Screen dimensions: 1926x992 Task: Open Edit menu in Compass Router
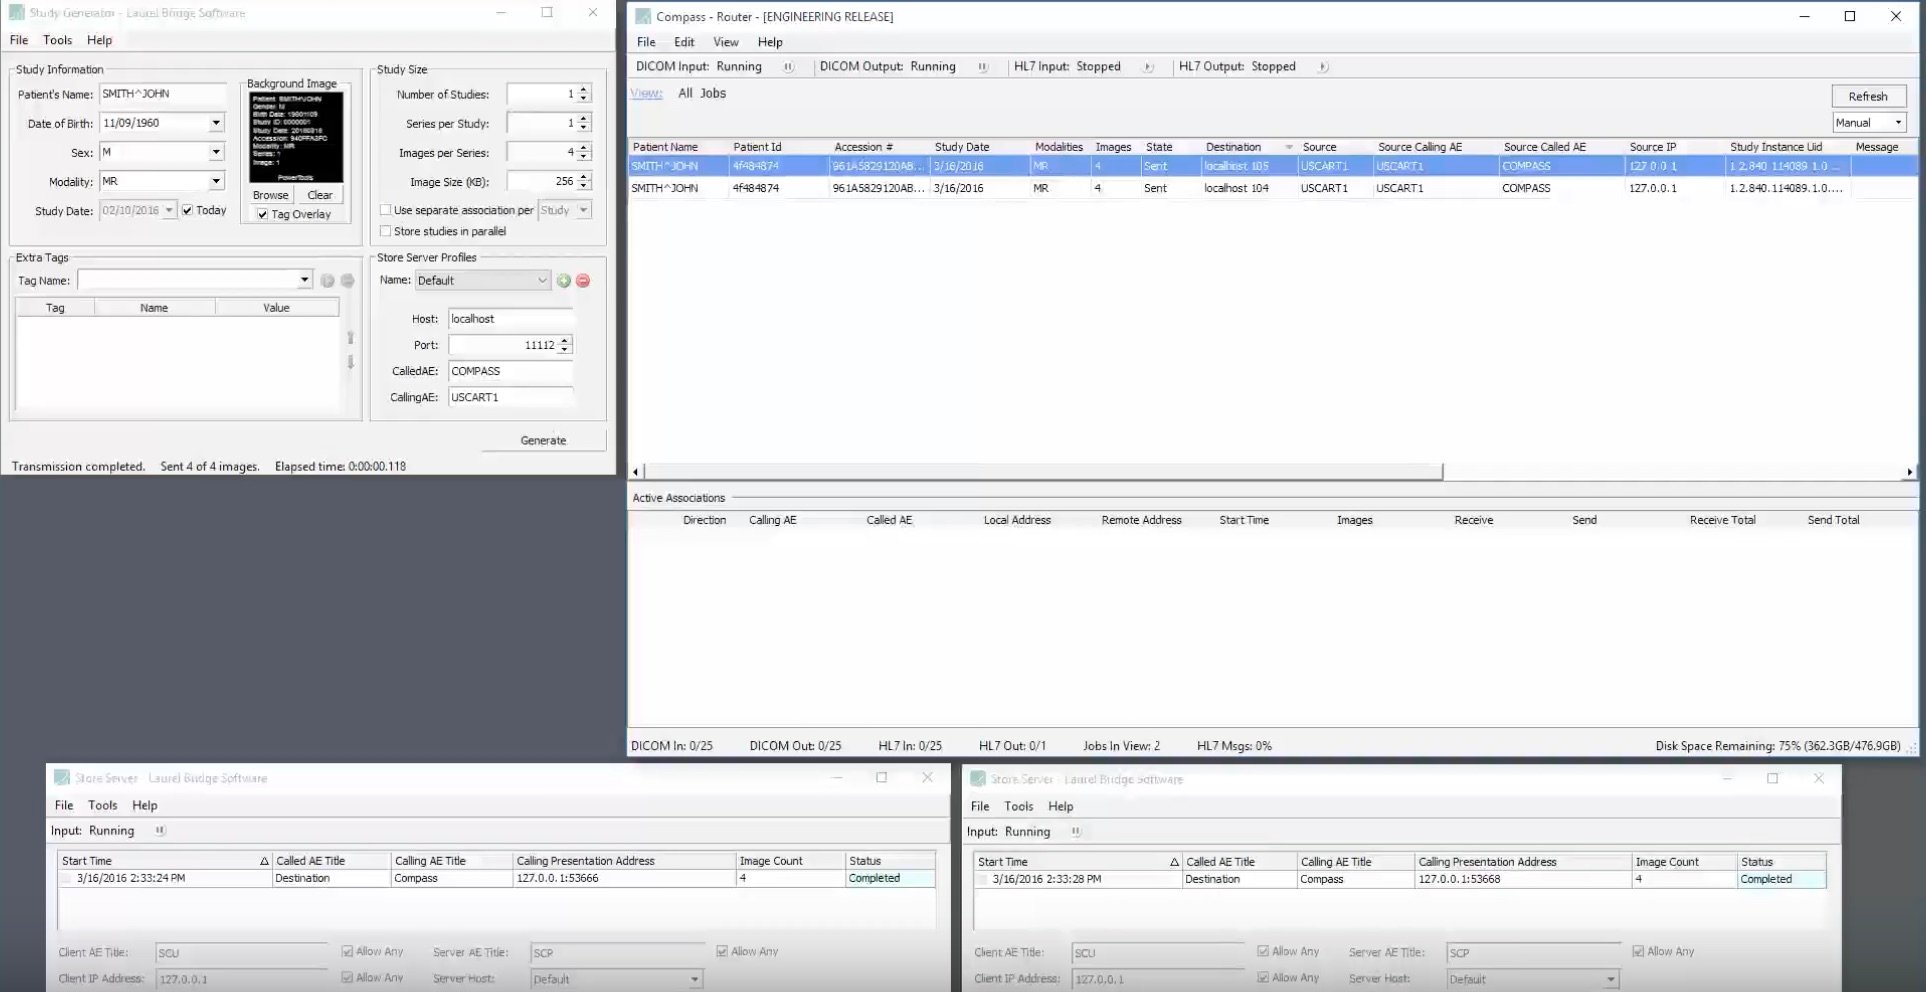684,42
